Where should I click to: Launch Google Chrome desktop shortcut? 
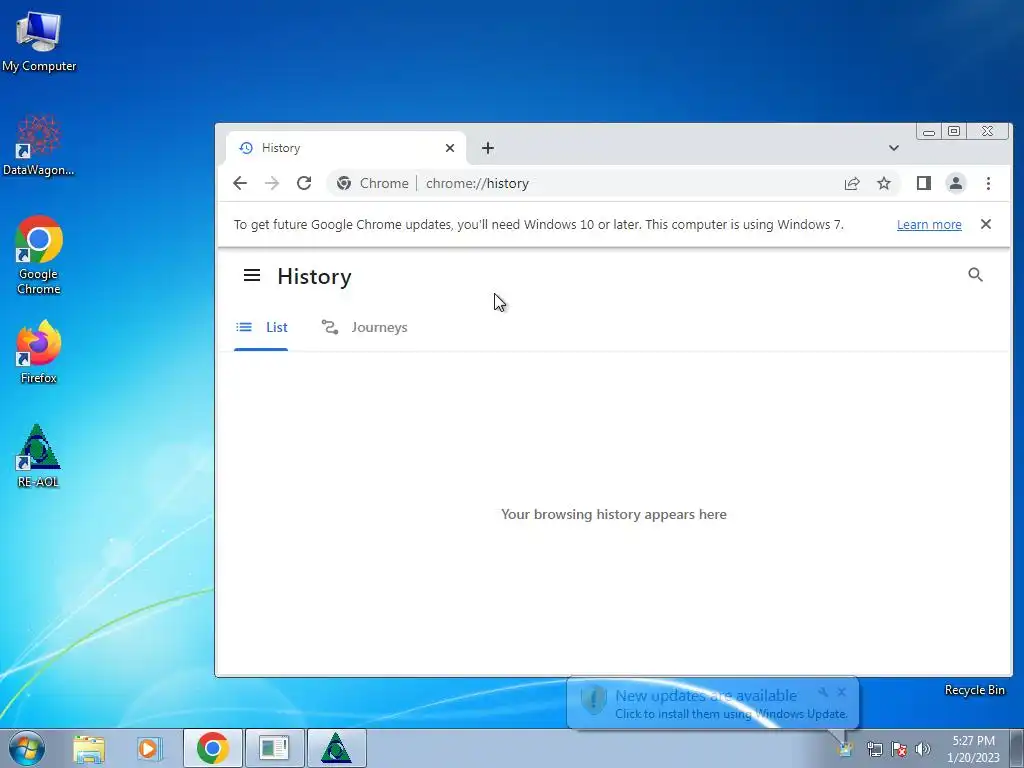pos(39,255)
